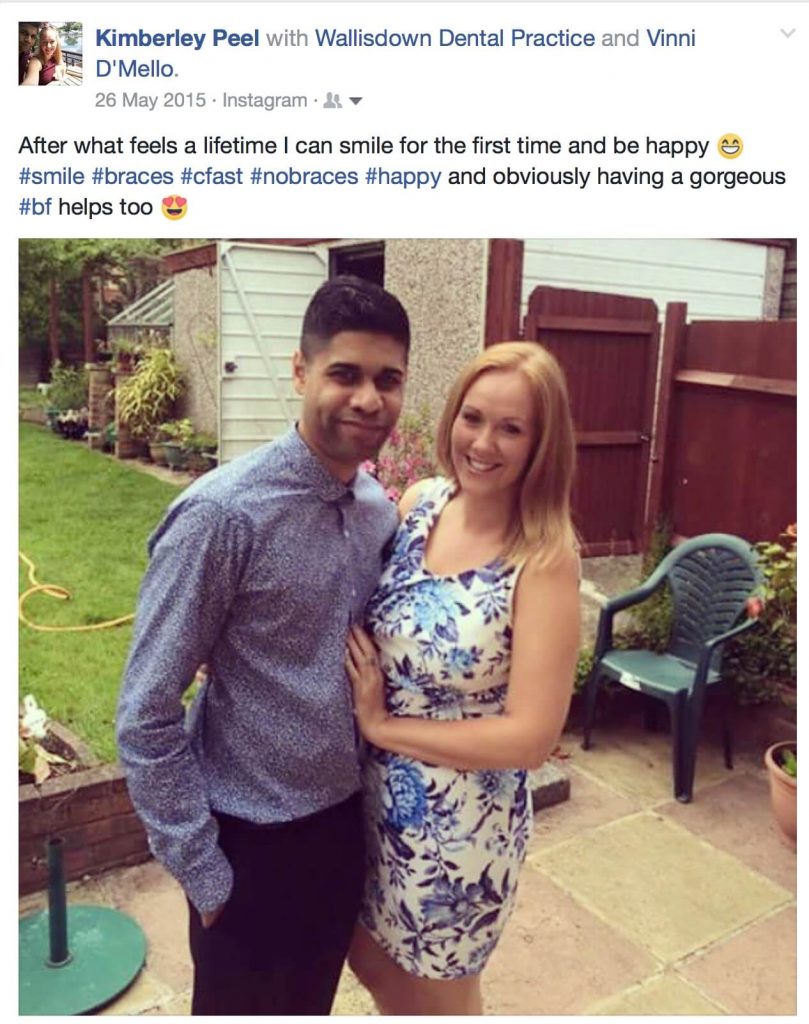Open the Instagram source link
Screen dimensions: 809x1024
coord(264,100)
